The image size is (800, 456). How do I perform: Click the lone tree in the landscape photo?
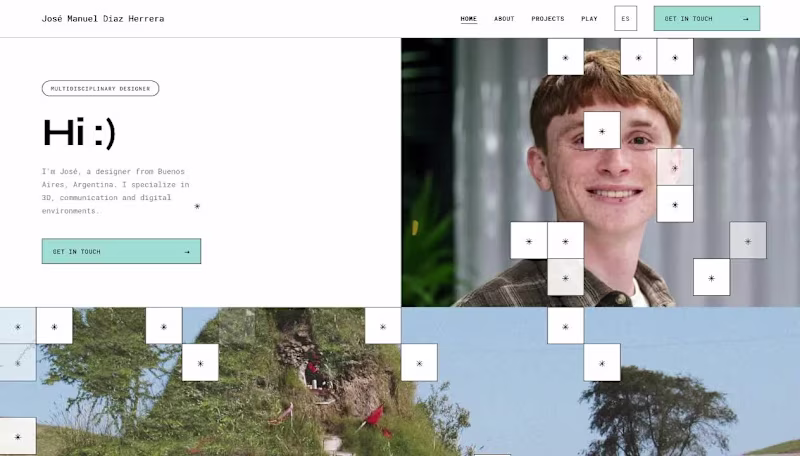[656, 408]
